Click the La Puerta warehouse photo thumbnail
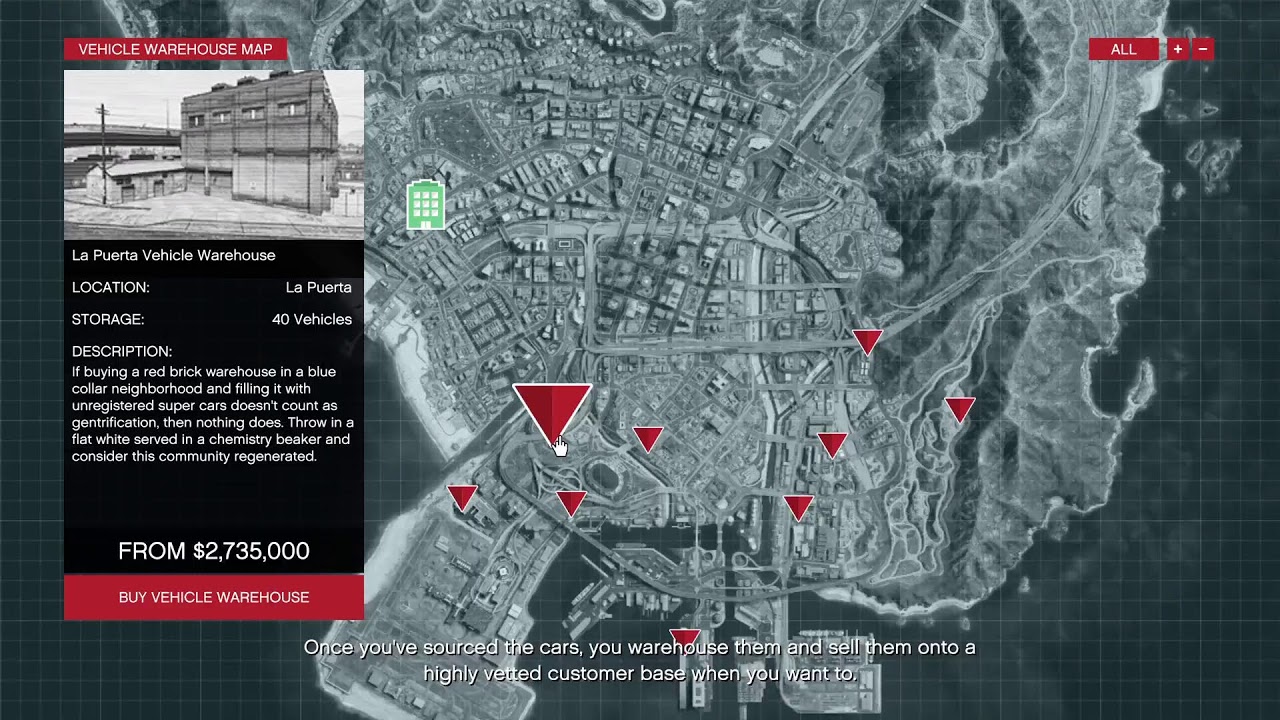1280x720 pixels. click(x=214, y=155)
